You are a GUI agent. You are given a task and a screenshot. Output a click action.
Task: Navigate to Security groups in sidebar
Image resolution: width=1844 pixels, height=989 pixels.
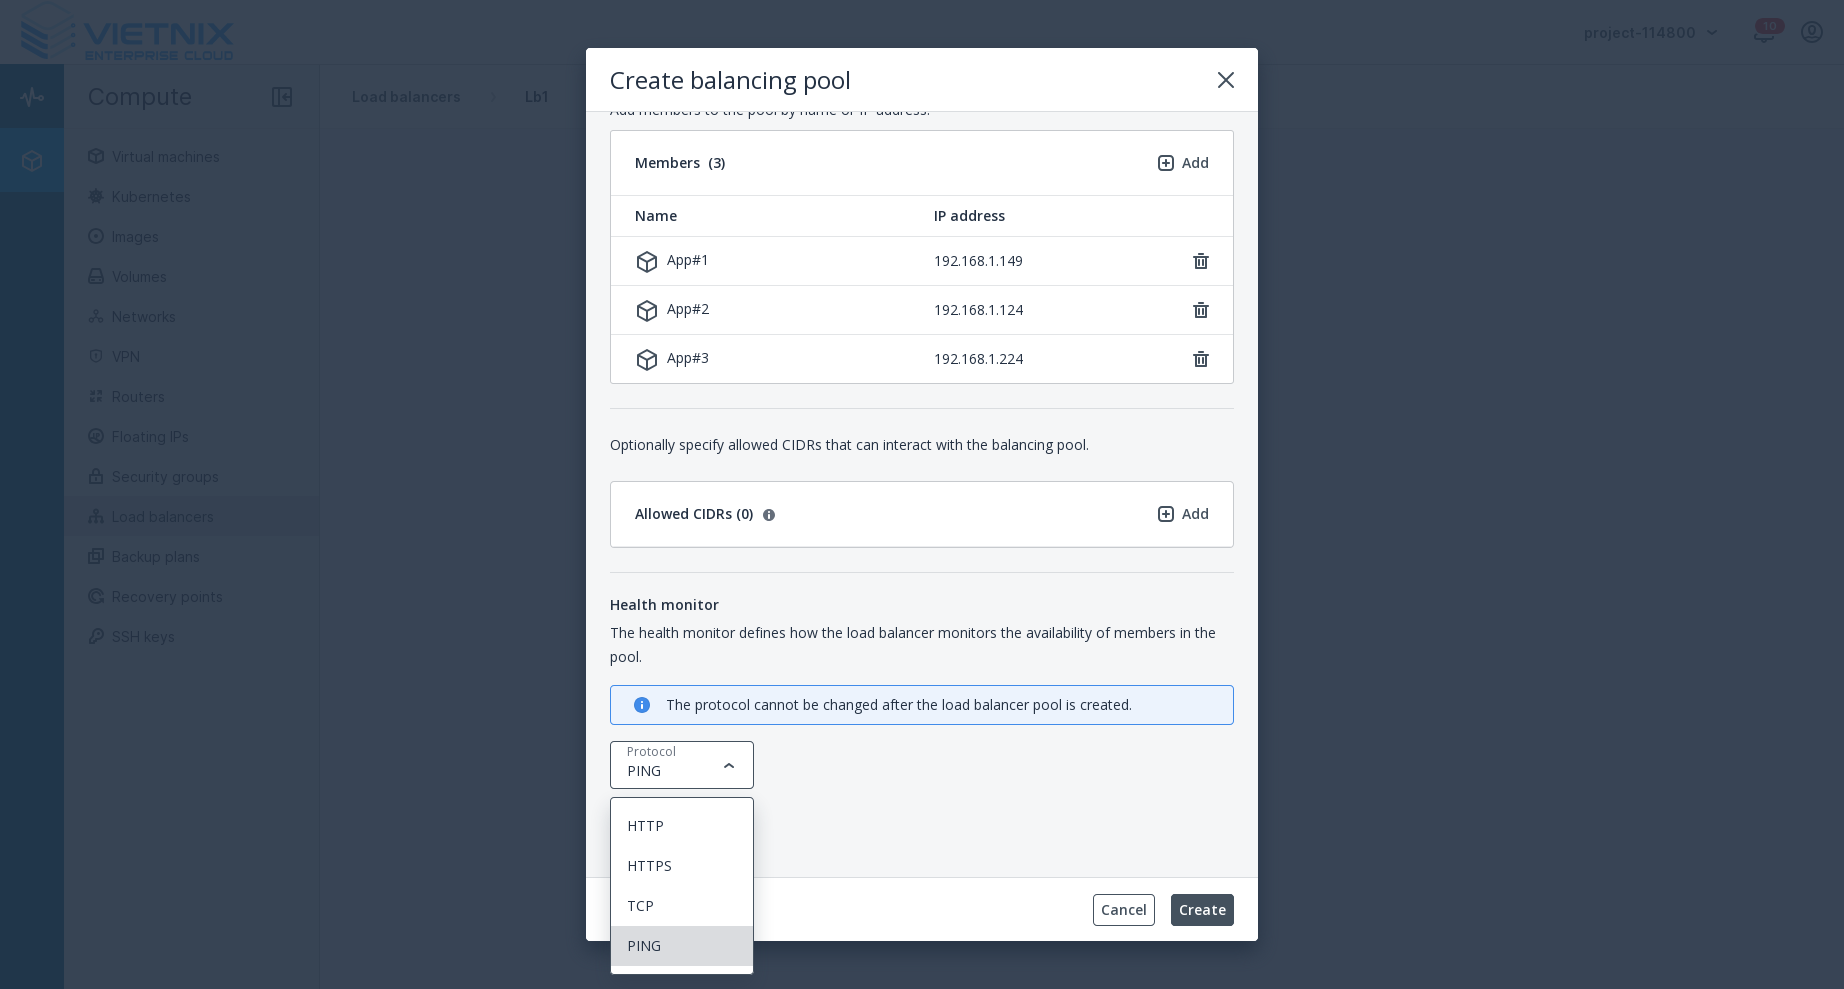click(x=165, y=477)
